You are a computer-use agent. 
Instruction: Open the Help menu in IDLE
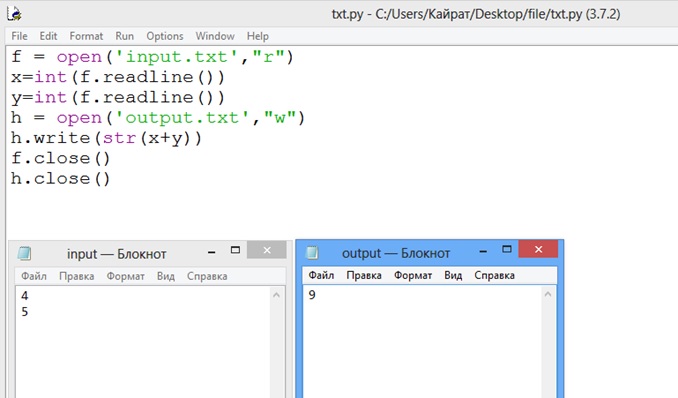[258, 36]
